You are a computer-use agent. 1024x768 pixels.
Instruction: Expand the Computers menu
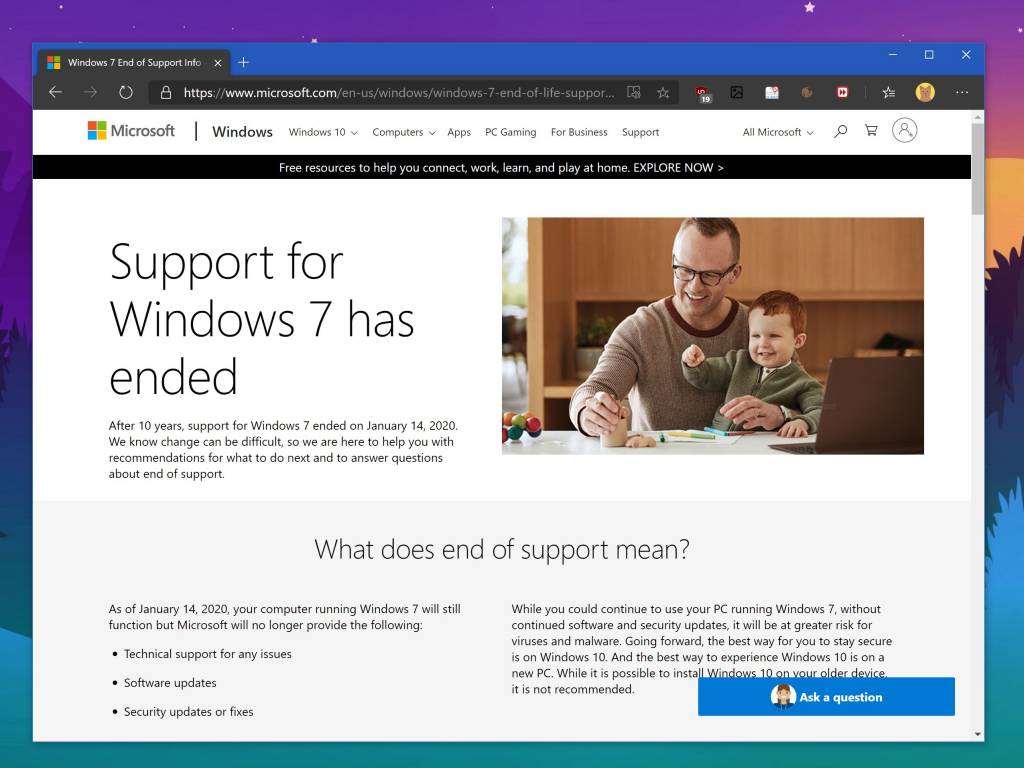pos(404,132)
